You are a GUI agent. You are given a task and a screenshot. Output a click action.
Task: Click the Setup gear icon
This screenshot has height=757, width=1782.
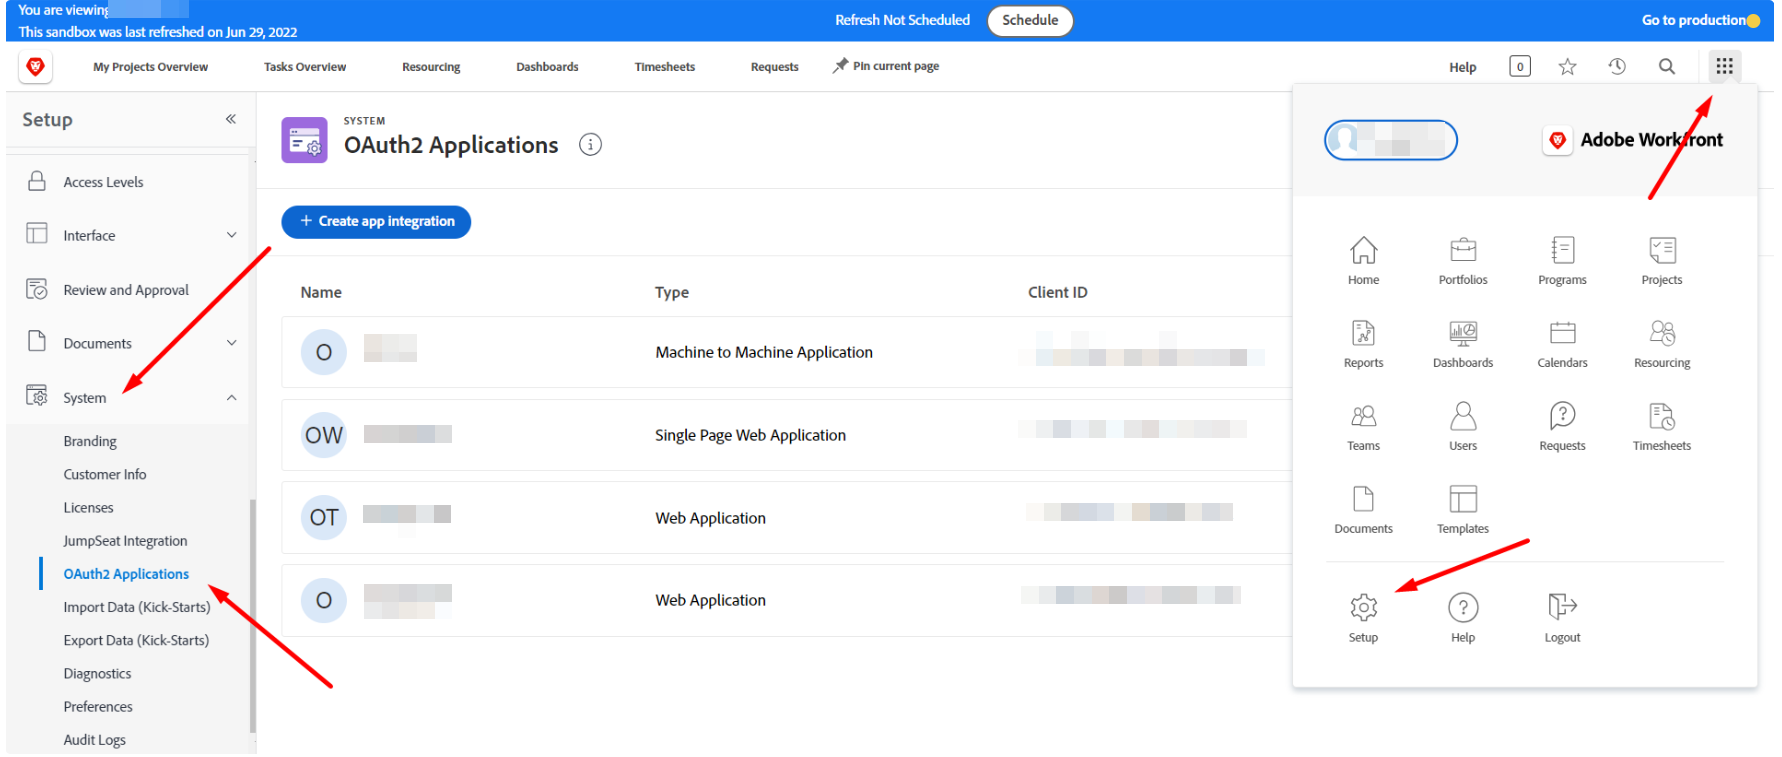(x=1363, y=608)
